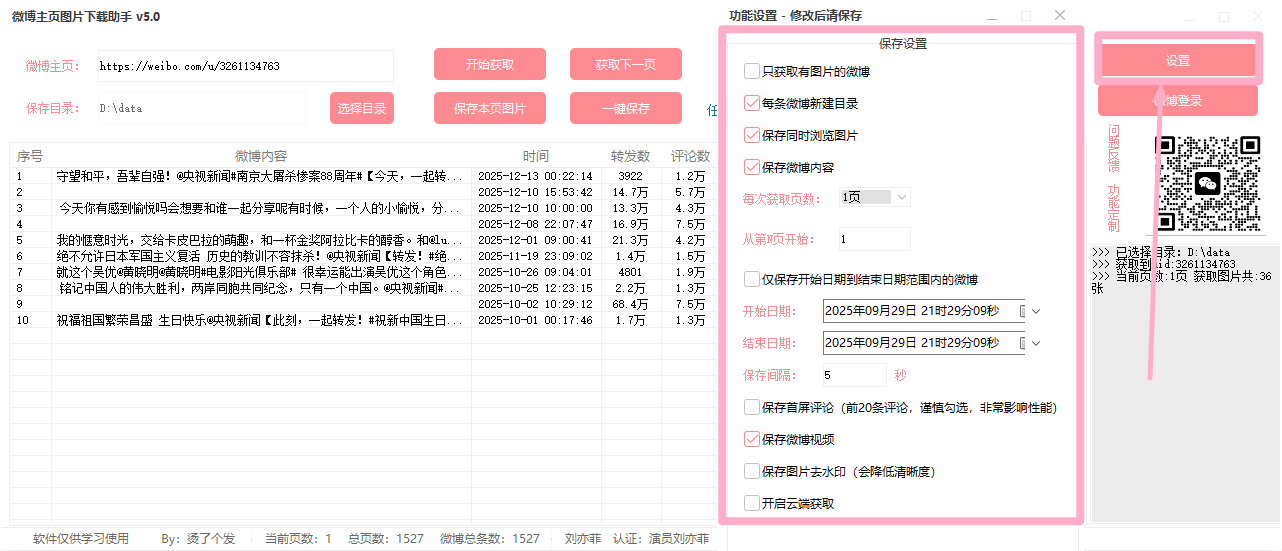Sort by 时间 column header
The width and height of the screenshot is (1282, 551).
pyautogui.click(x=536, y=156)
